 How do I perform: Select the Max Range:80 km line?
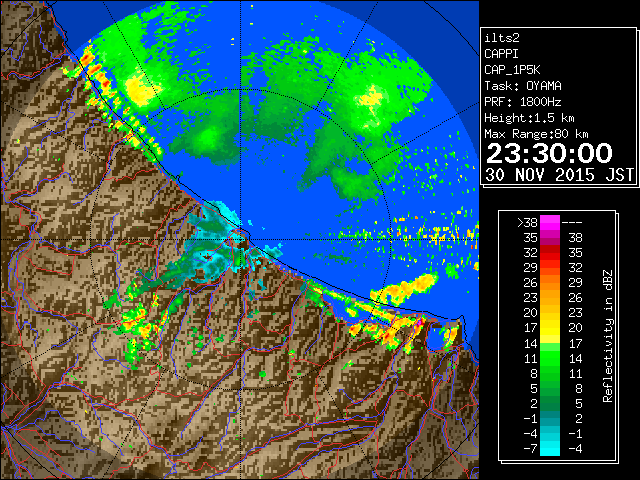tap(536, 134)
